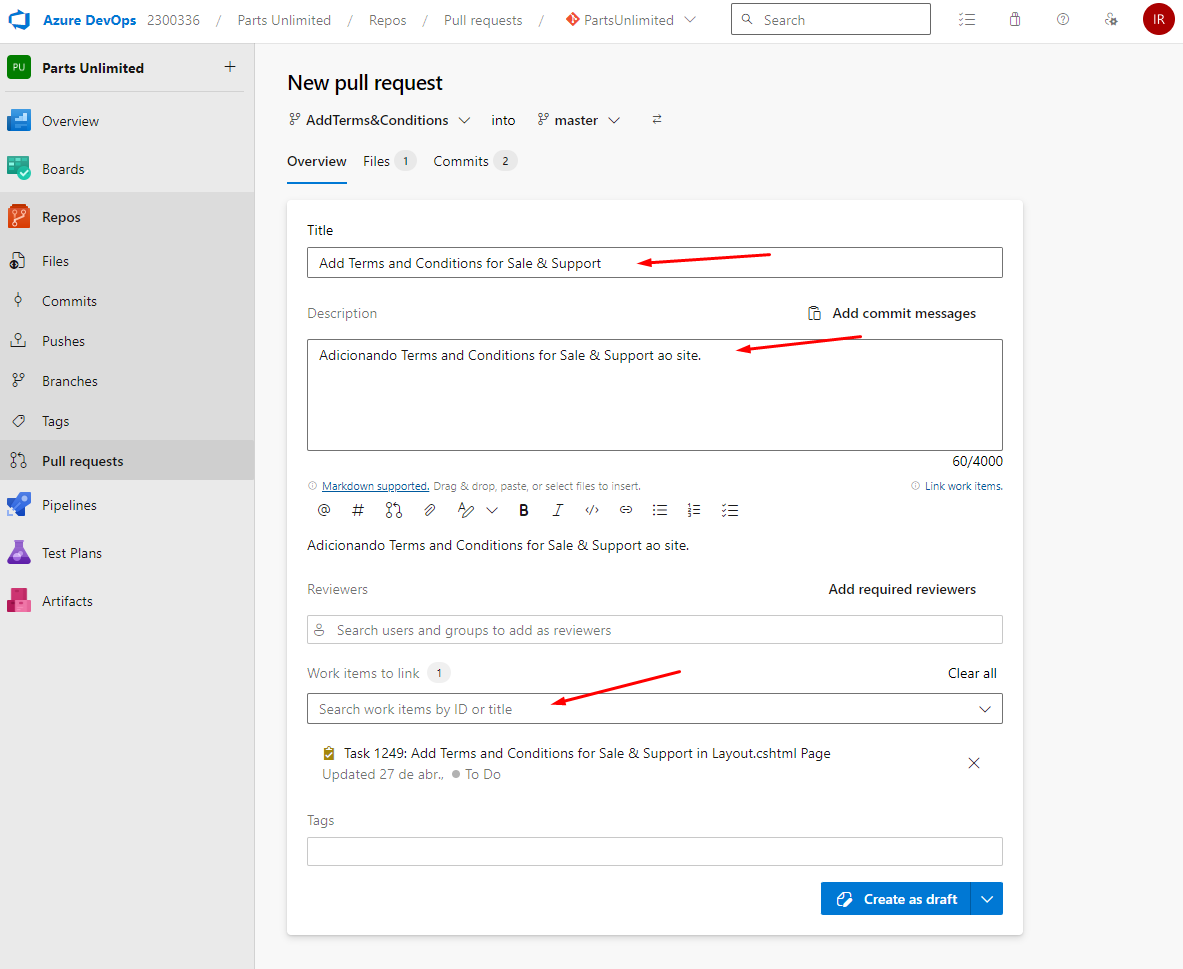Switch to the Files tab
Viewport: 1183px width, 969px height.
click(x=389, y=161)
